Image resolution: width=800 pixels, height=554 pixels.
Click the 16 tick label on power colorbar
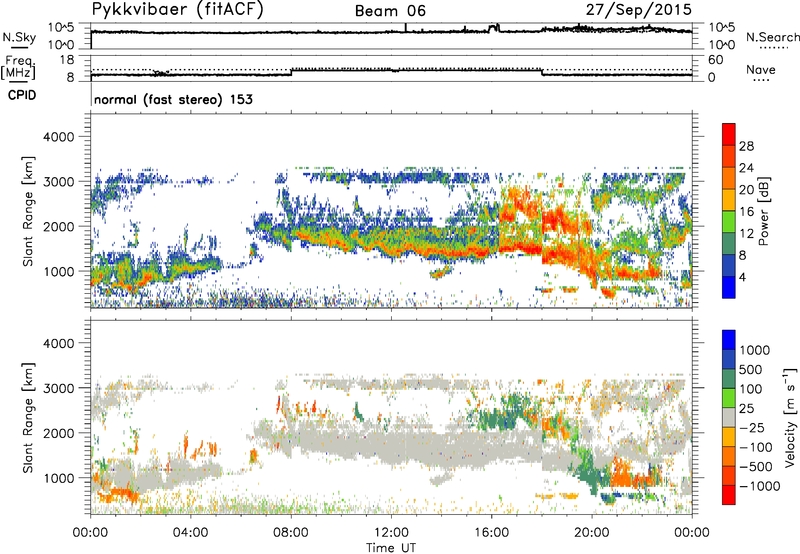746,212
